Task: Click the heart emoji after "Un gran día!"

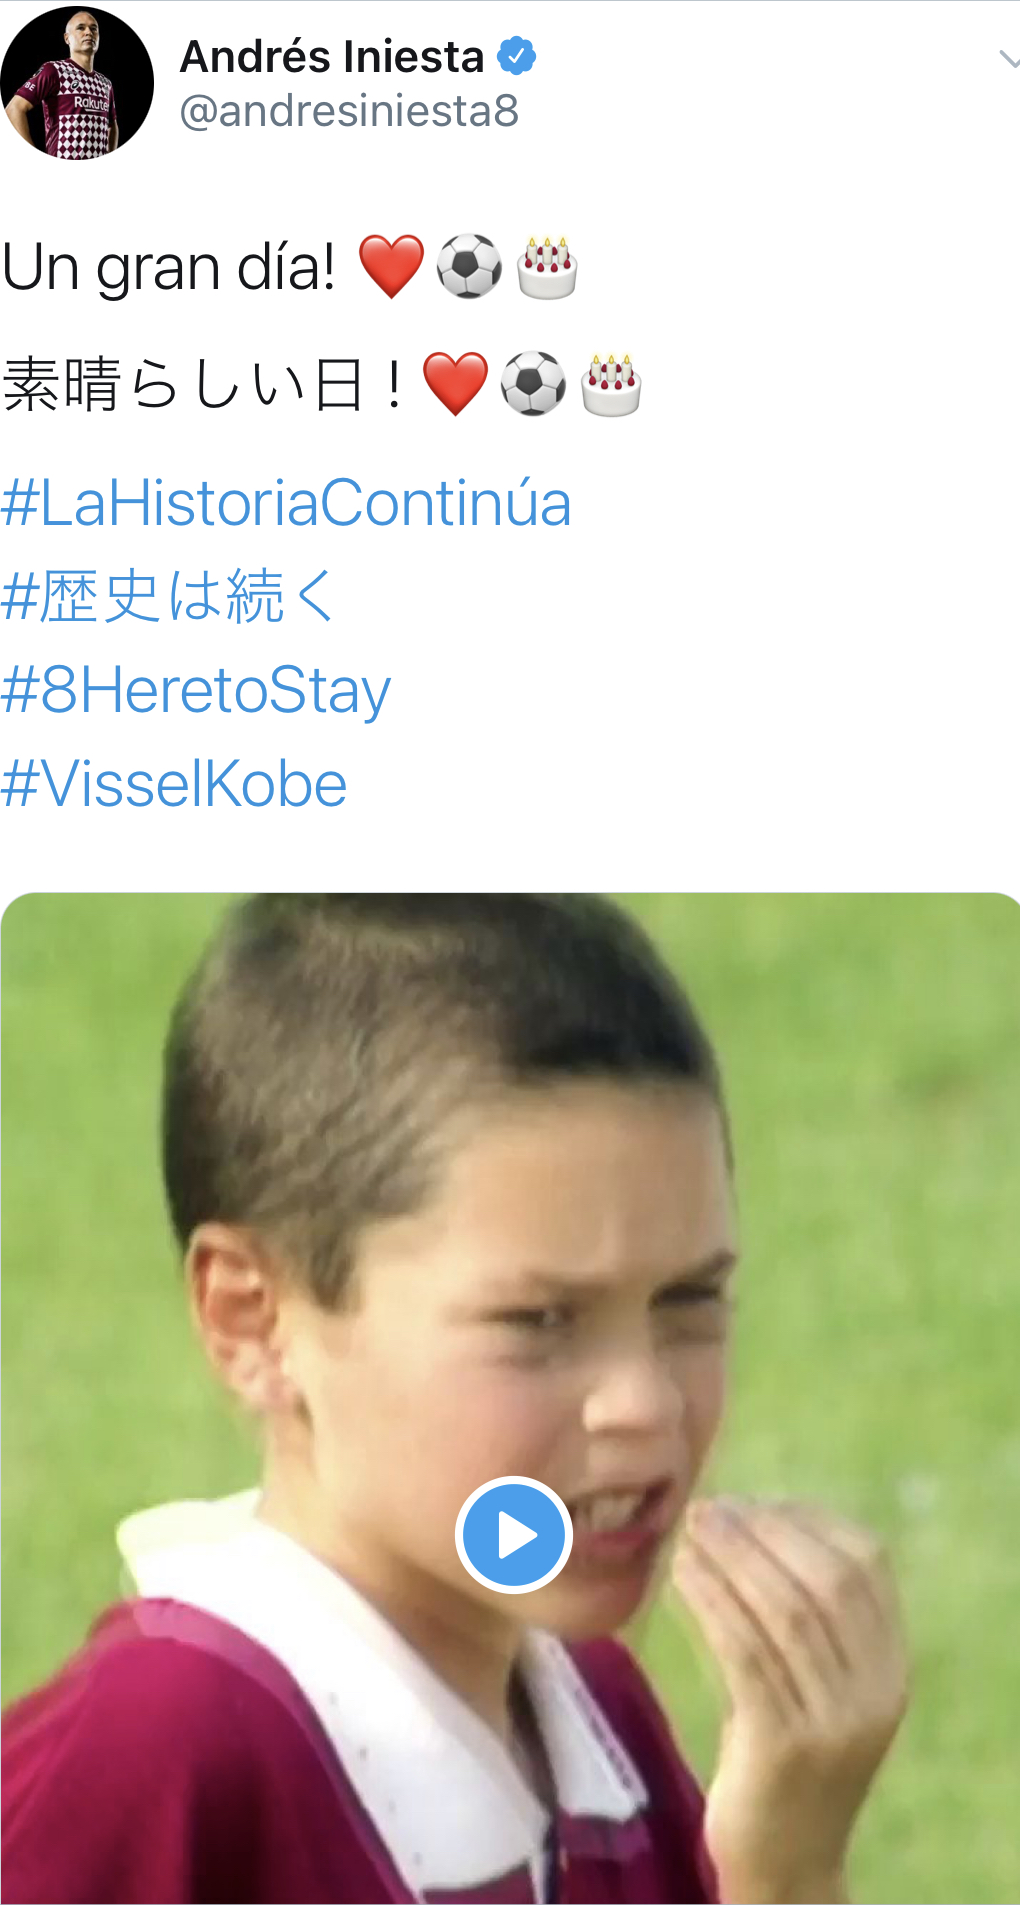Action: click(391, 267)
